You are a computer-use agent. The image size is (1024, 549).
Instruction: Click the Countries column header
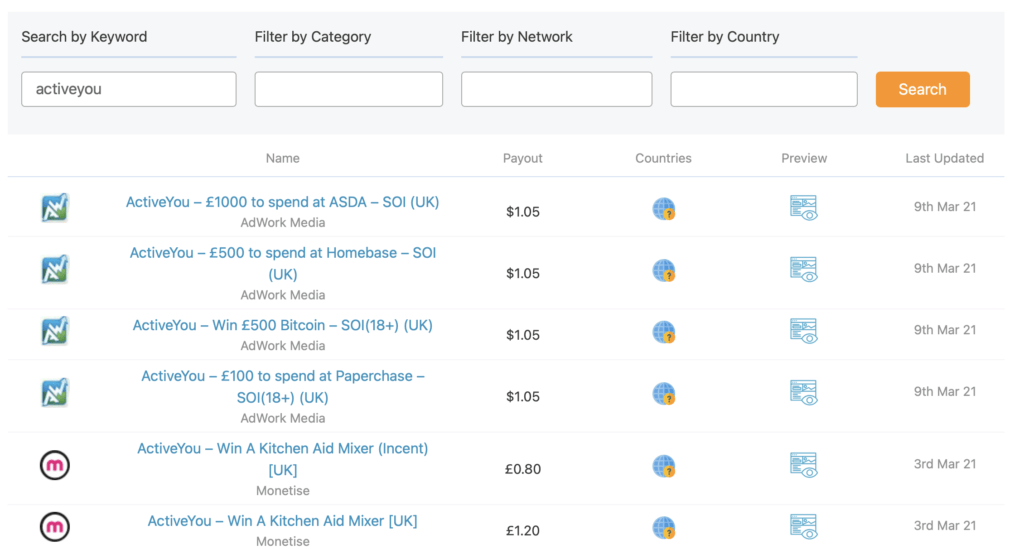pyautogui.click(x=664, y=158)
